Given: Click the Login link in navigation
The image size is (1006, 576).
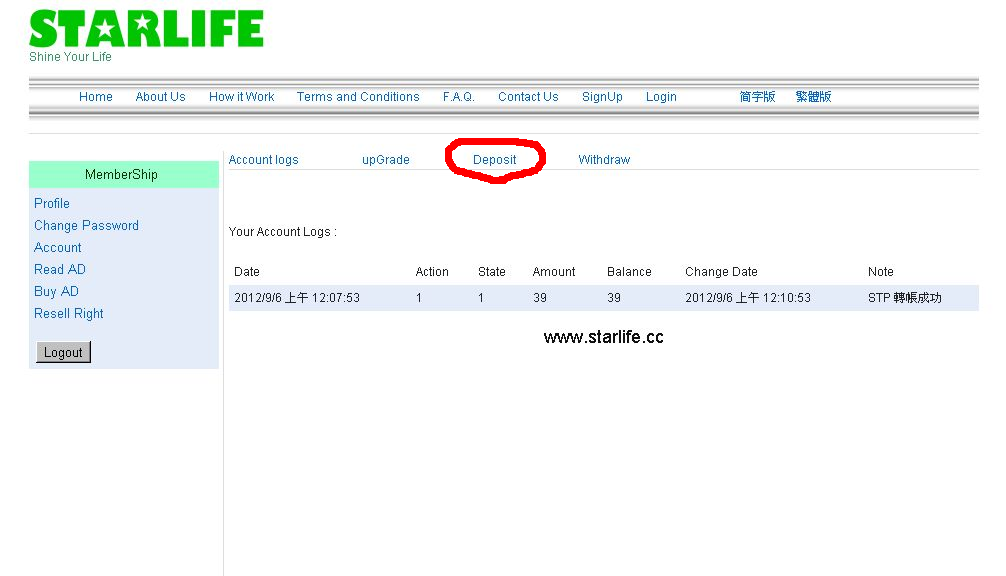Looking at the screenshot, I should pos(661,97).
